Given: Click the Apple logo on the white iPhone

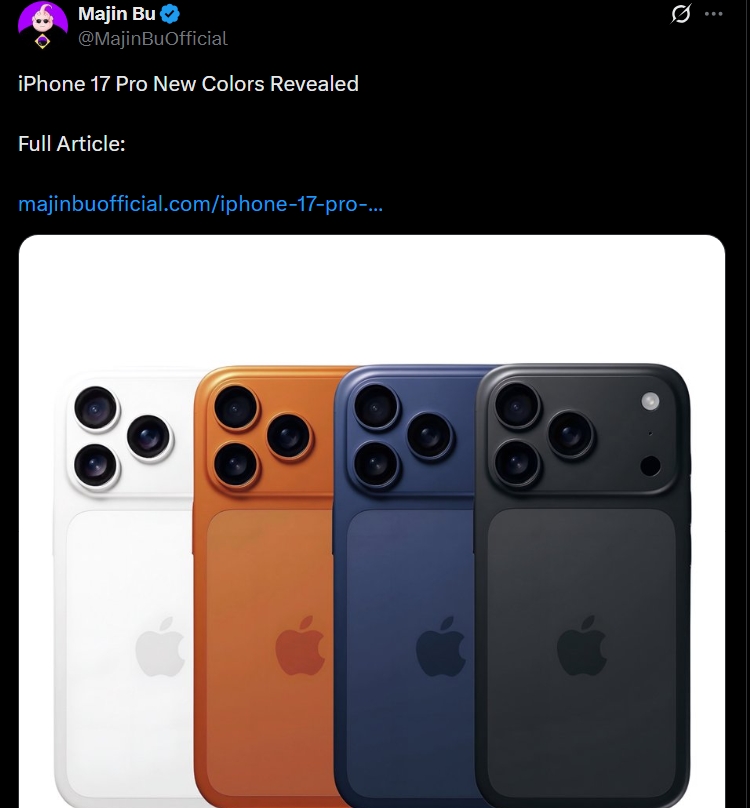Looking at the screenshot, I should click(x=160, y=646).
